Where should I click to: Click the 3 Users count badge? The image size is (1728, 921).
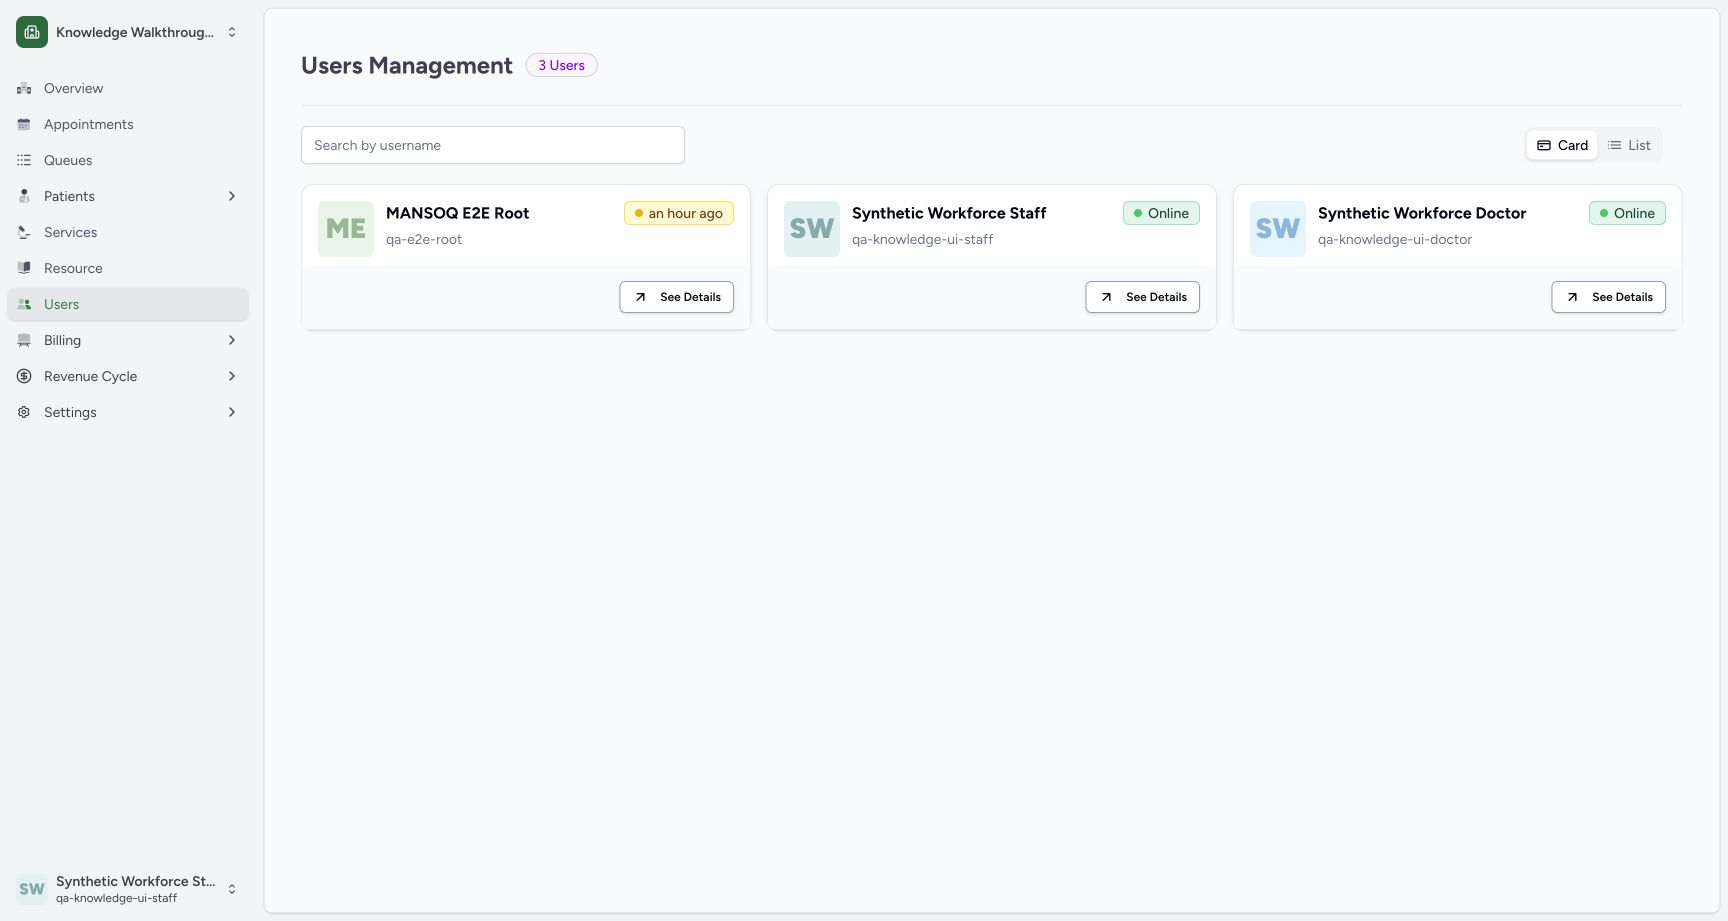562,66
